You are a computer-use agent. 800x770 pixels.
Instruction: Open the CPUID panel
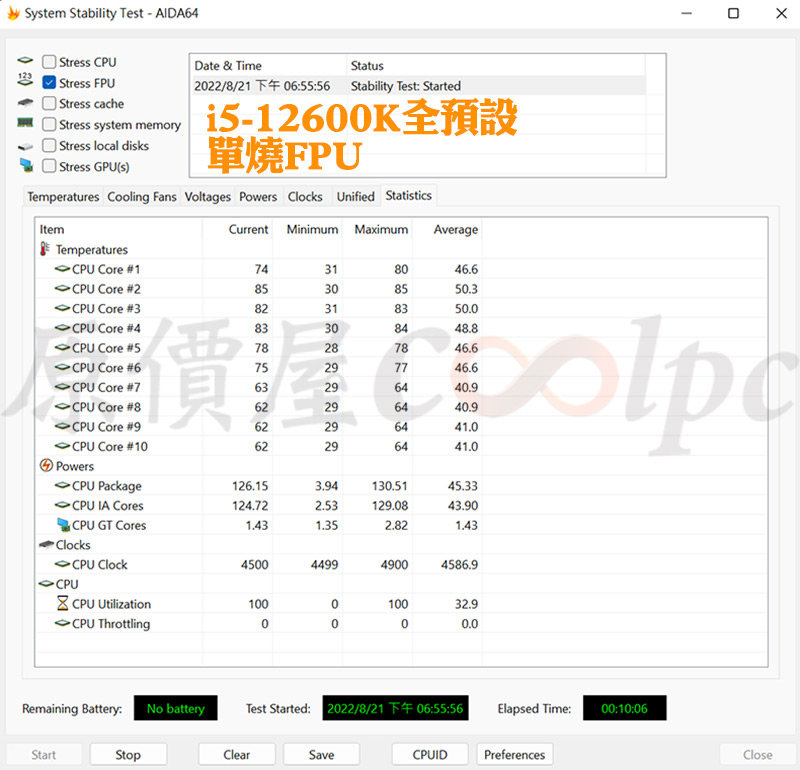pos(430,755)
